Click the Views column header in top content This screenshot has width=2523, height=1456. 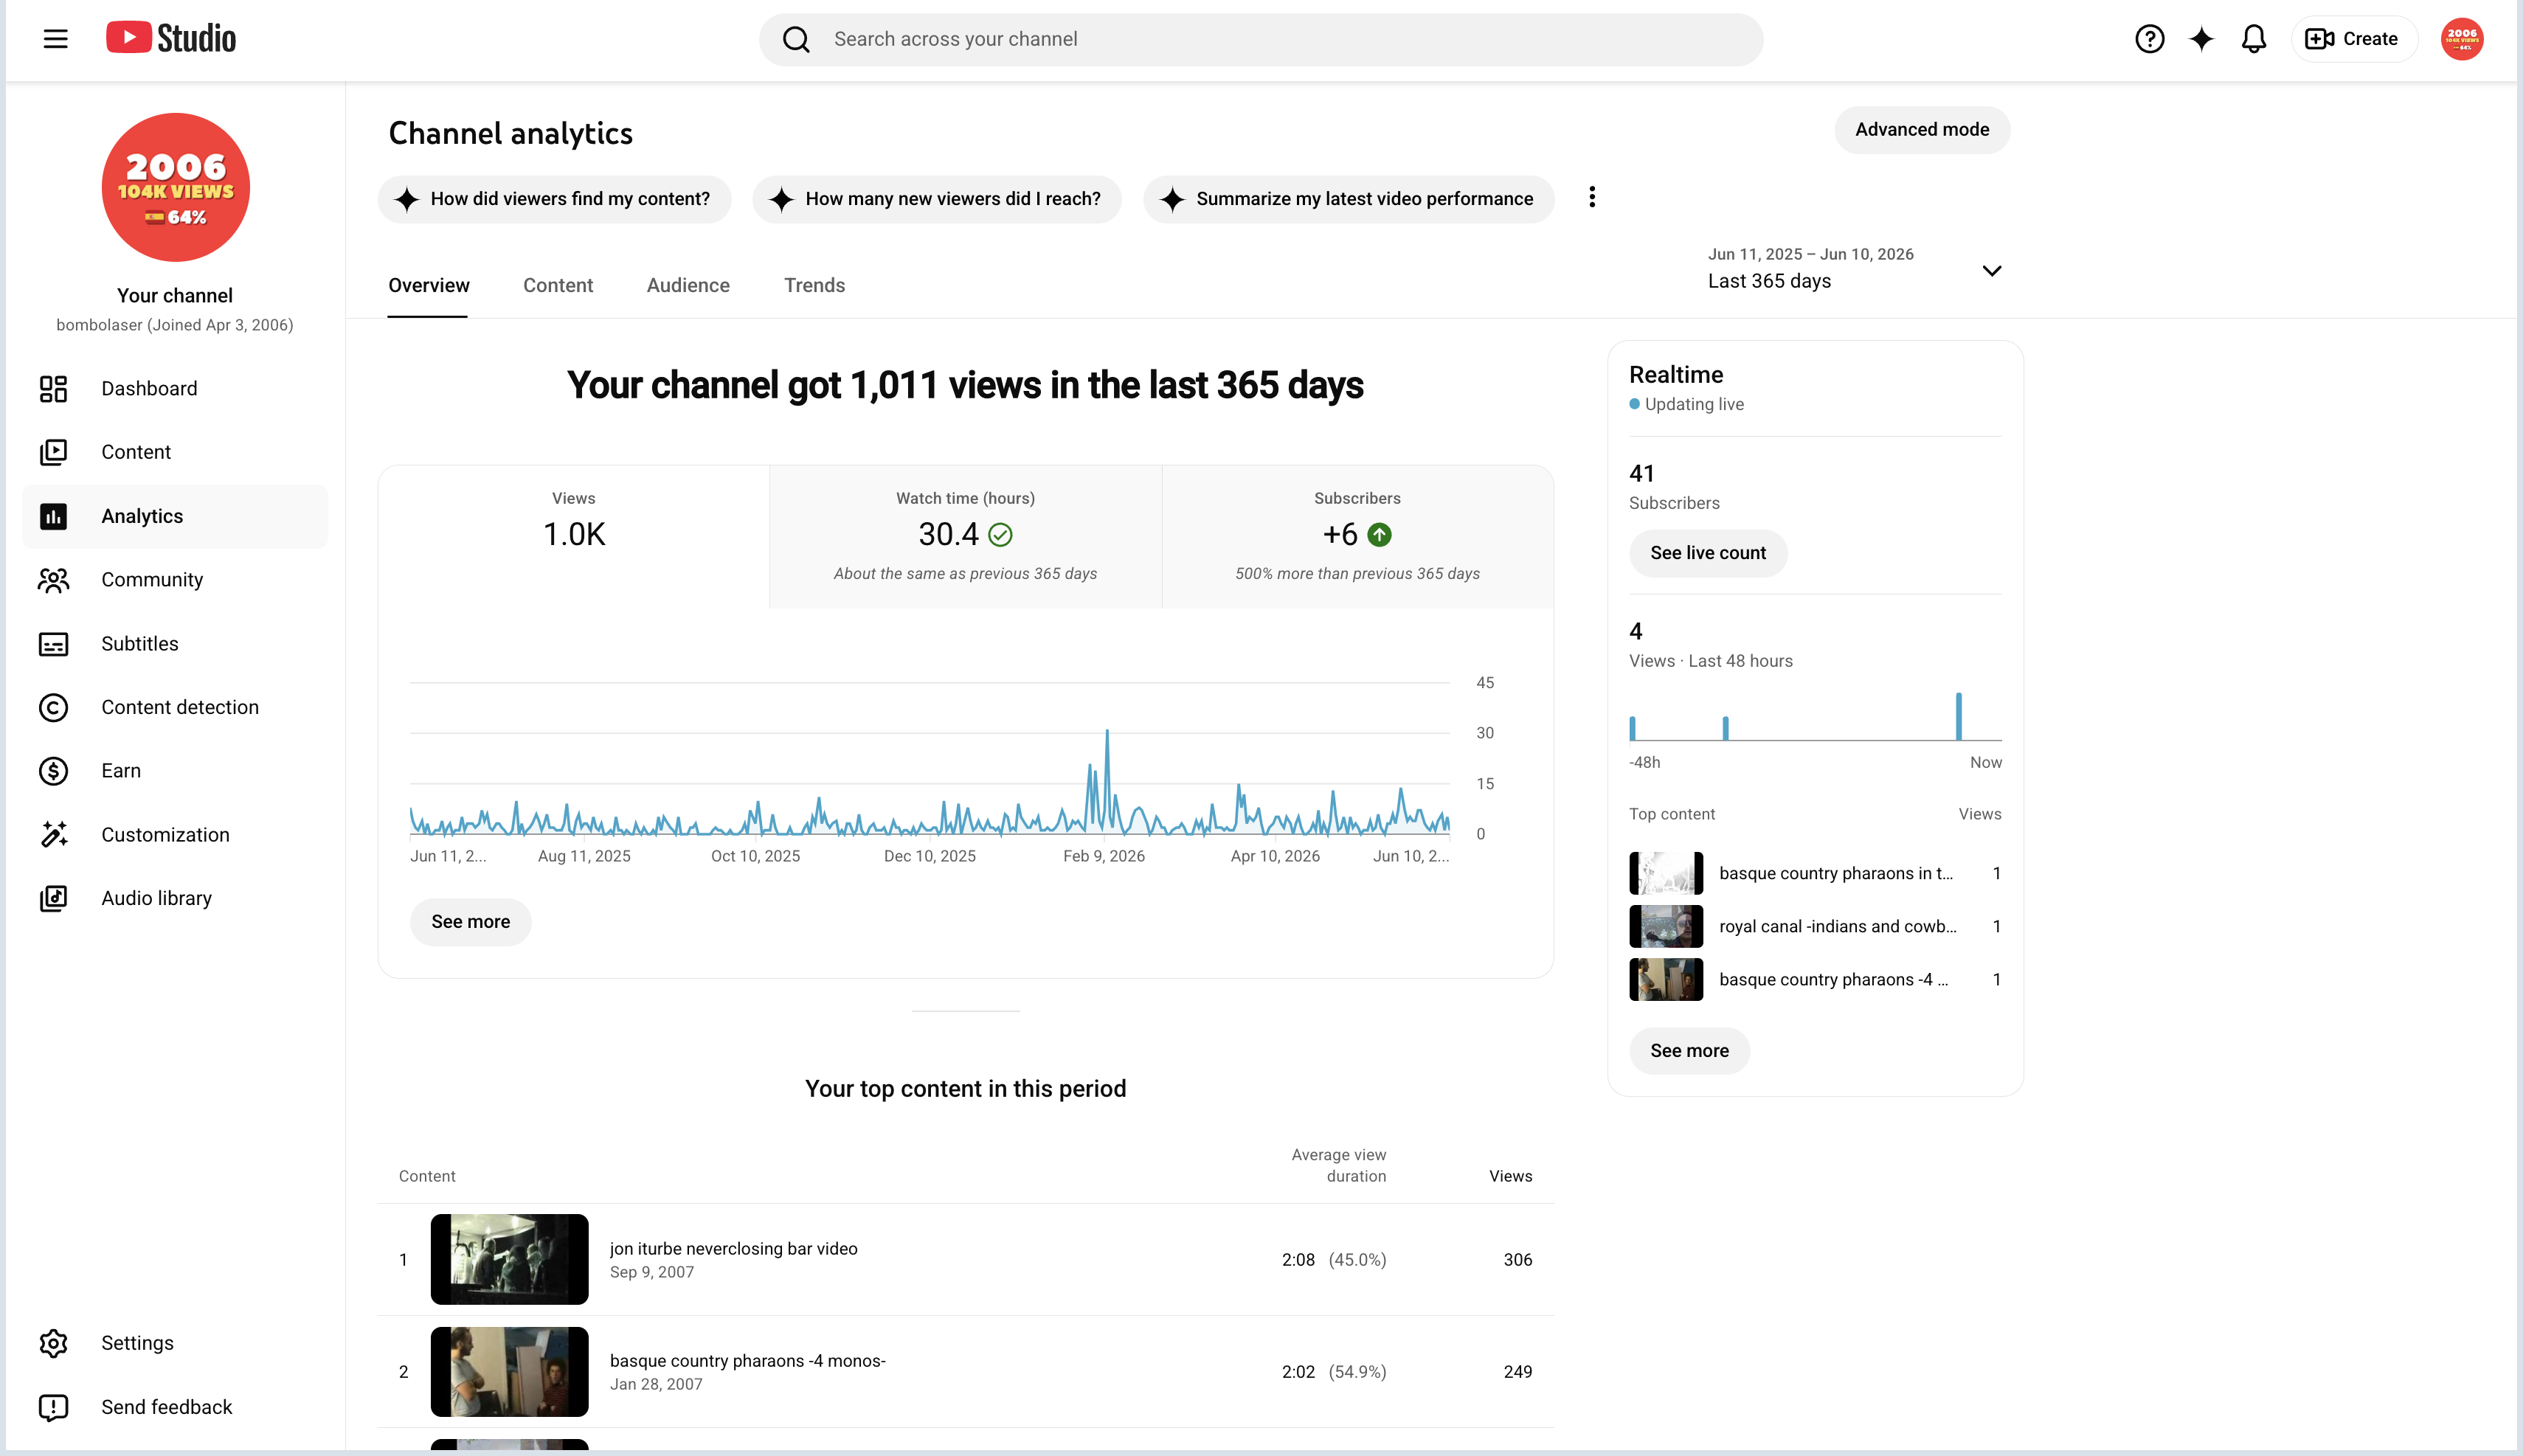[1510, 1176]
